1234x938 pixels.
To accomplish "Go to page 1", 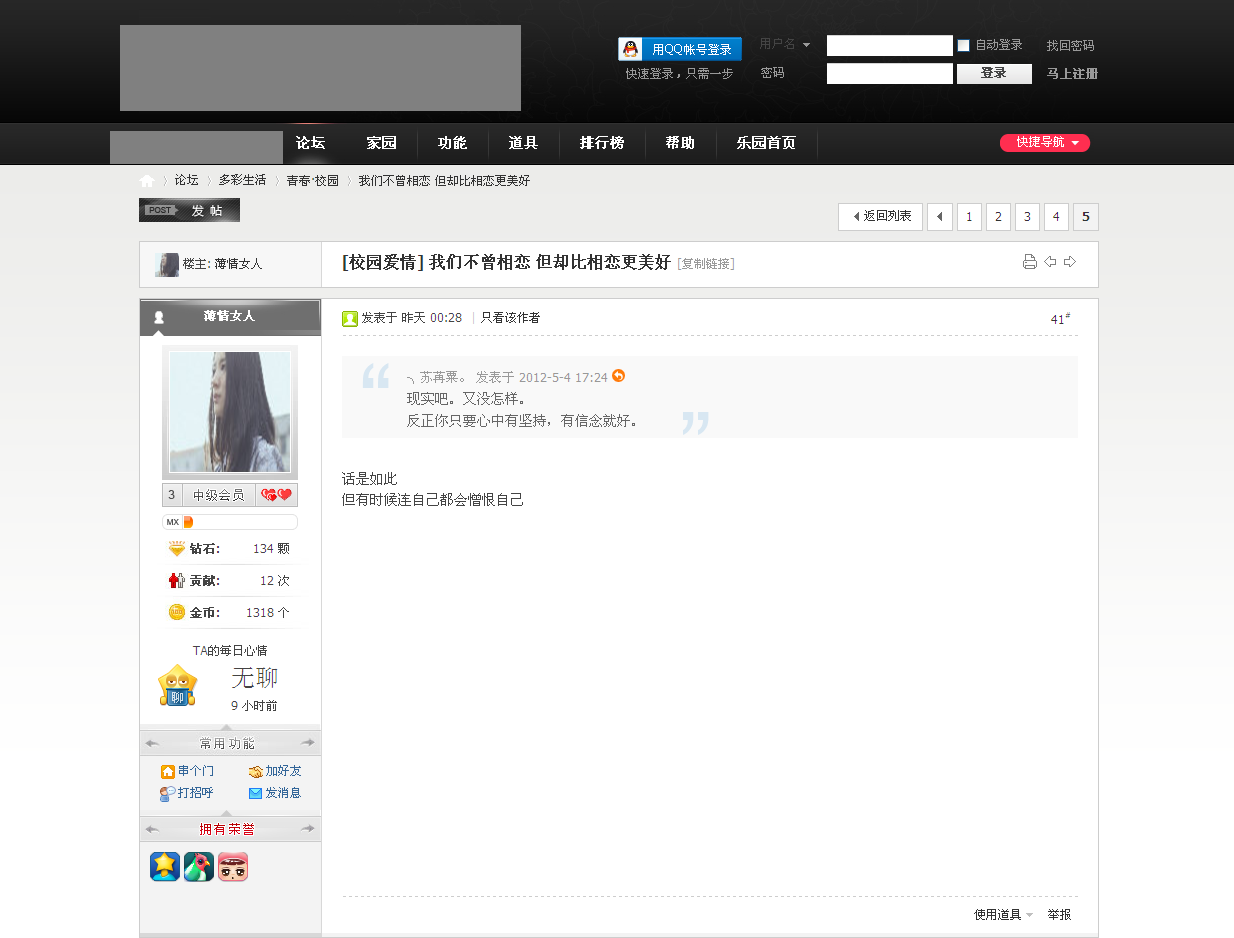I will (x=969, y=216).
